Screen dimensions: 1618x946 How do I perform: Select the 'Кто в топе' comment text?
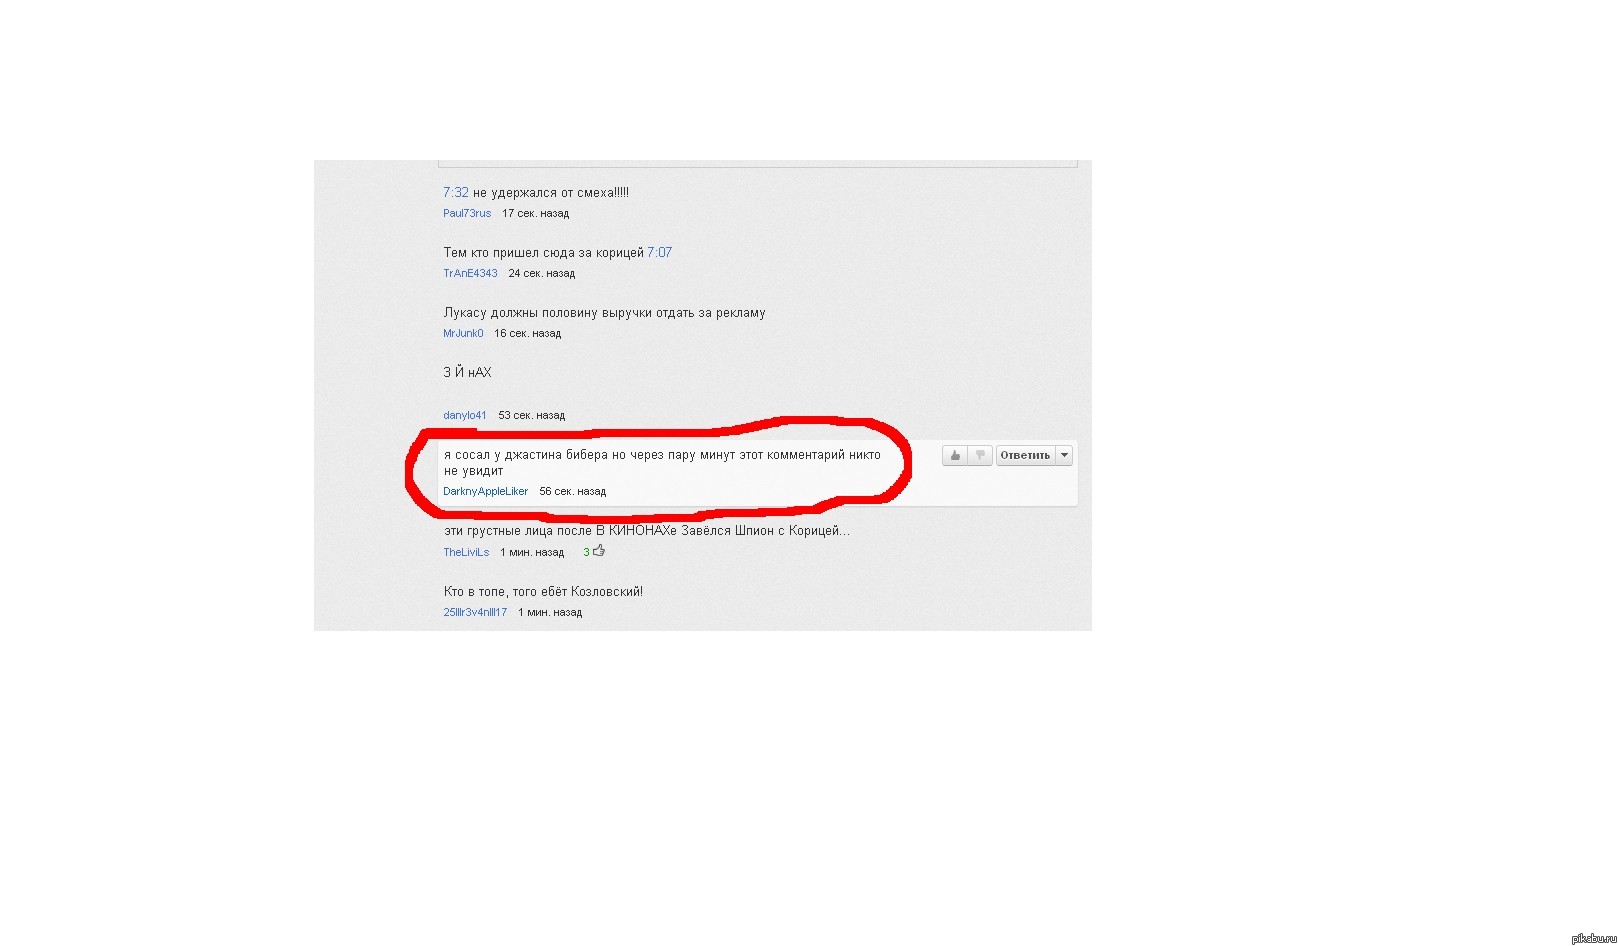(543, 591)
